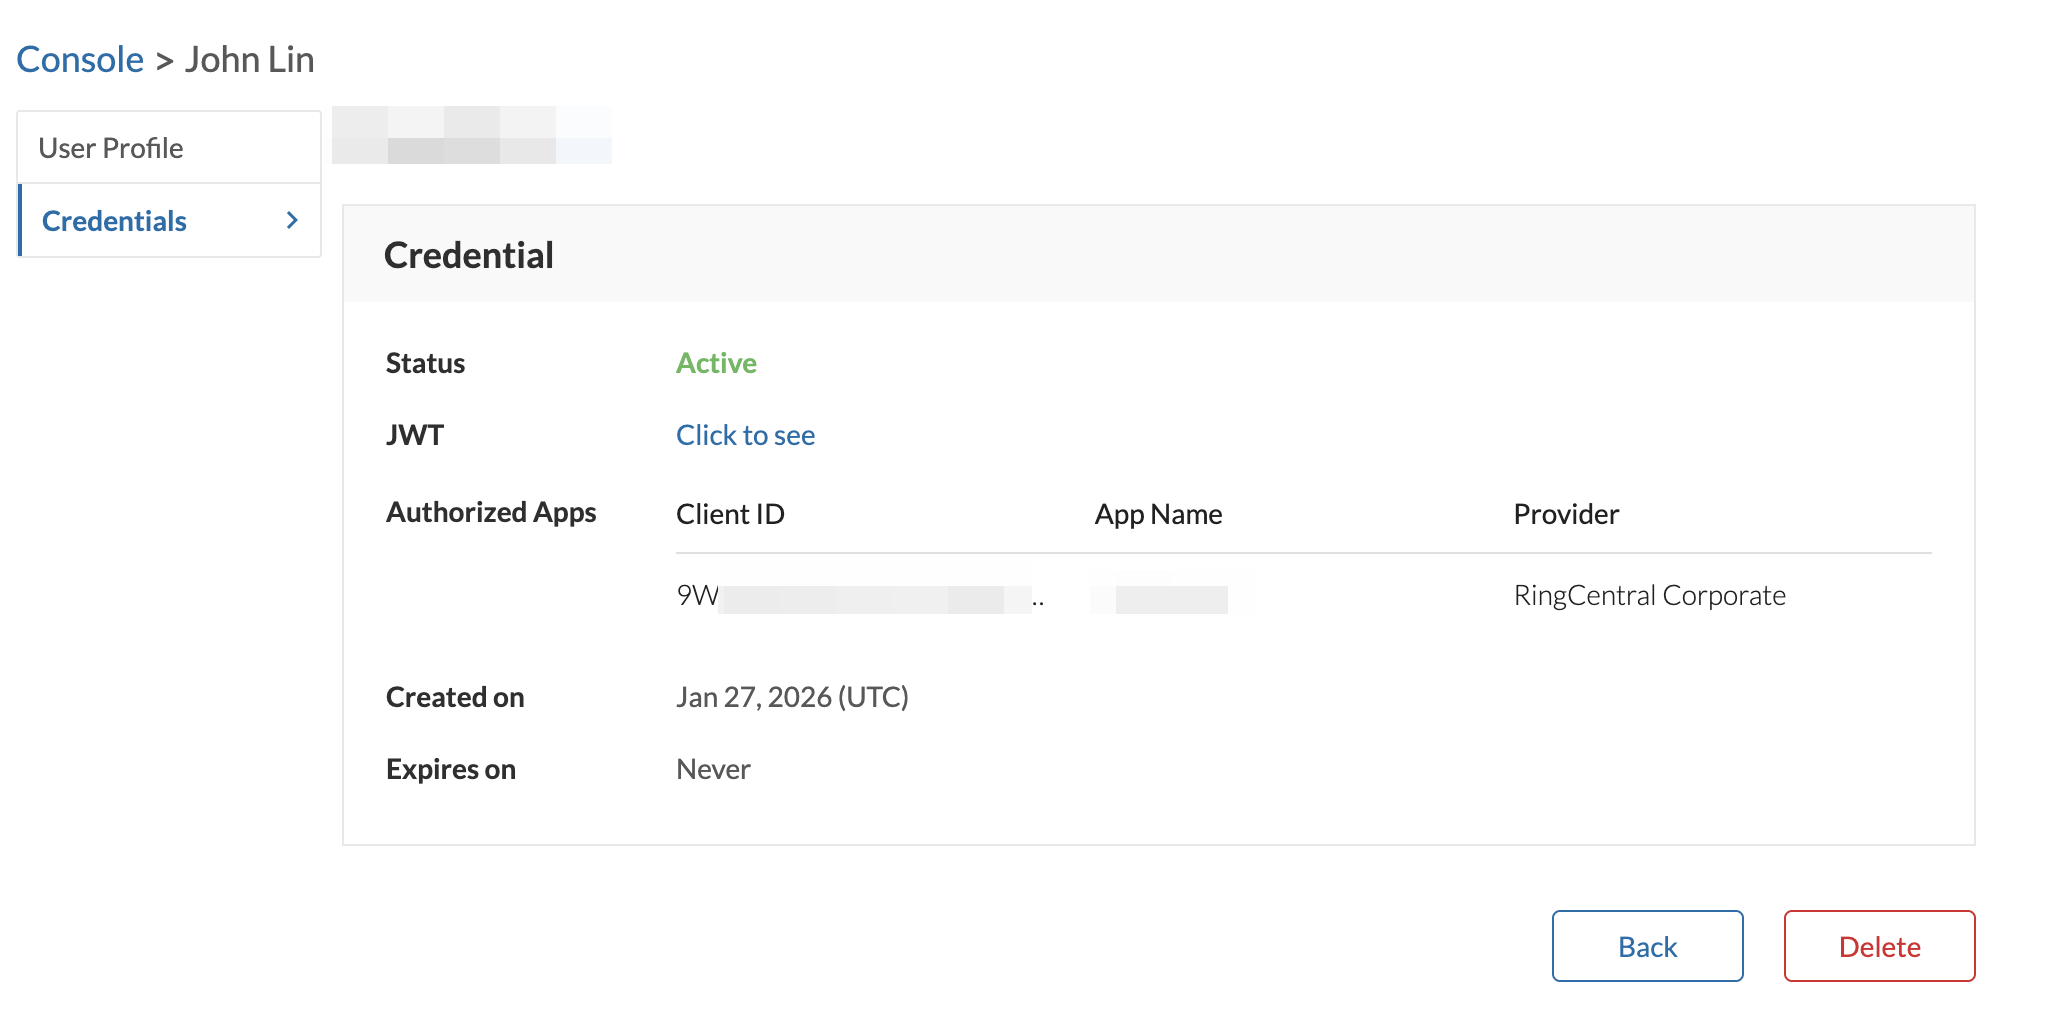Screen dimensions: 2060x1020
Task: Click the Credential section title
Action: [468, 255]
